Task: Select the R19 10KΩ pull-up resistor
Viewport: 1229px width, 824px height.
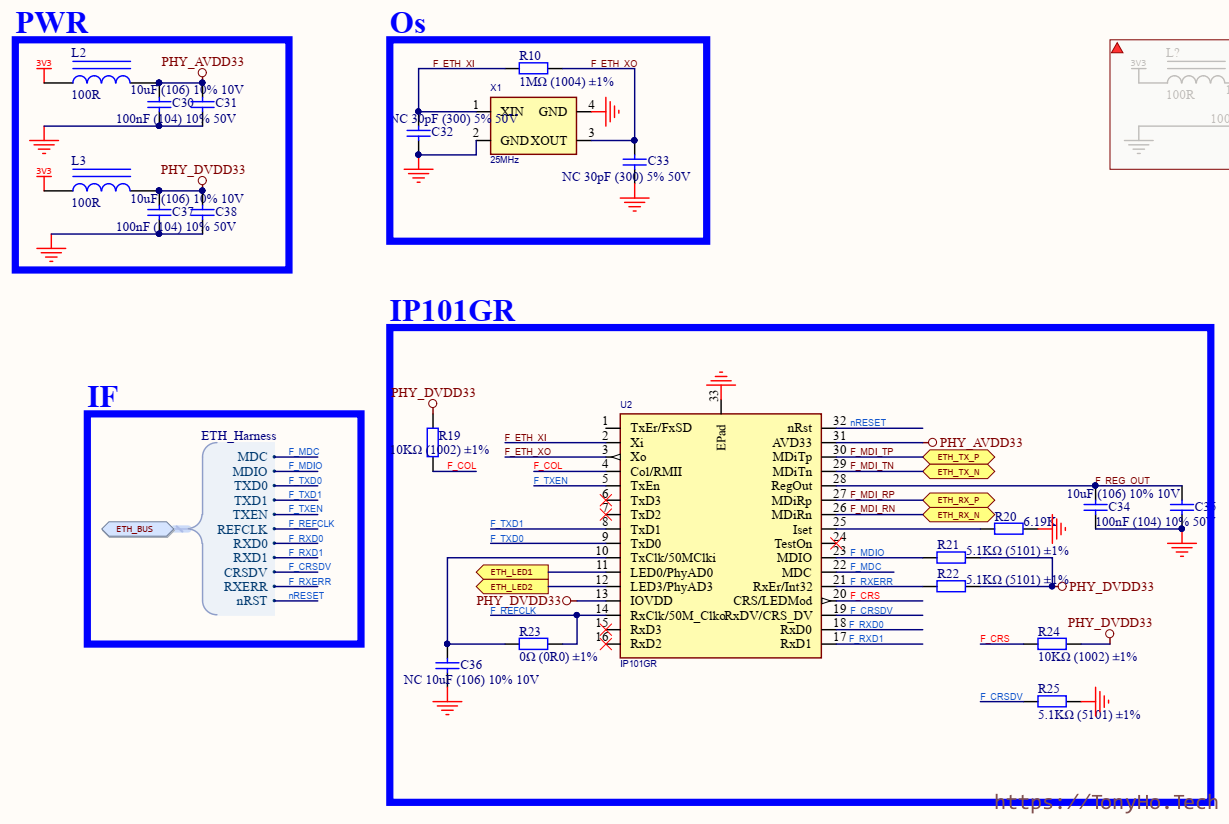Action: 432,441
